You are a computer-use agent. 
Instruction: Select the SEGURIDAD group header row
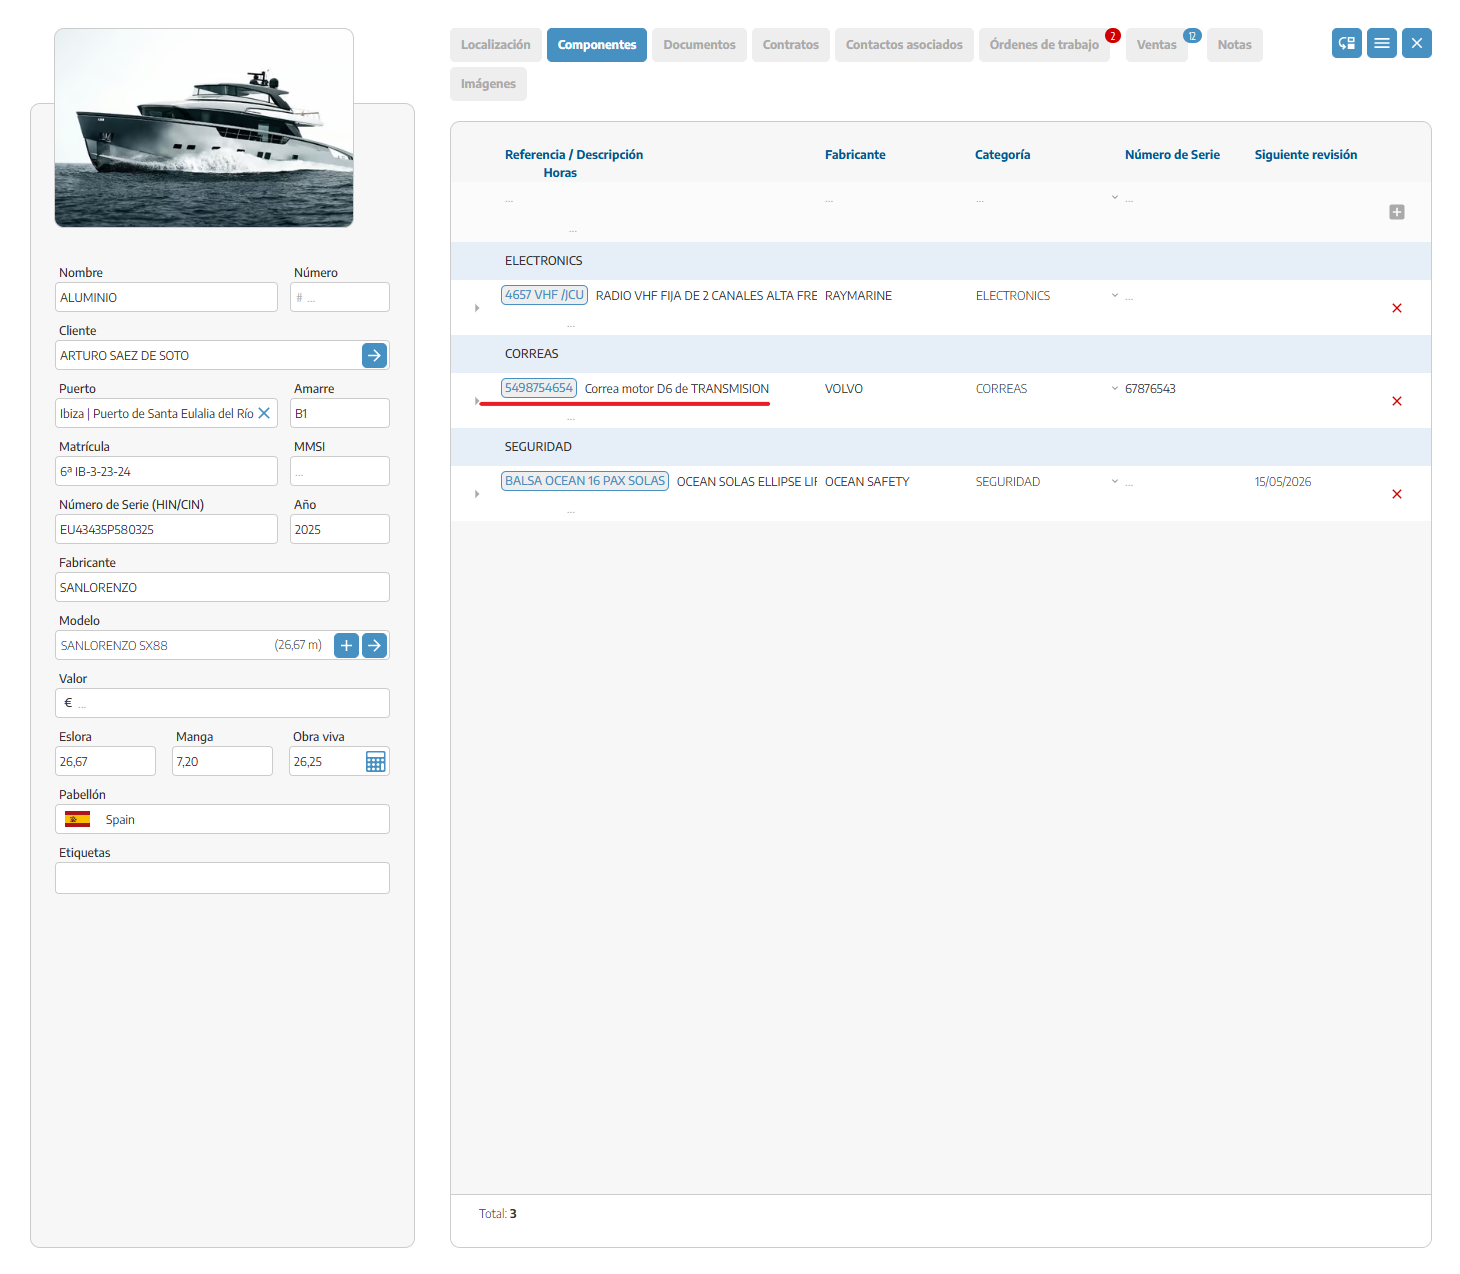(x=941, y=447)
